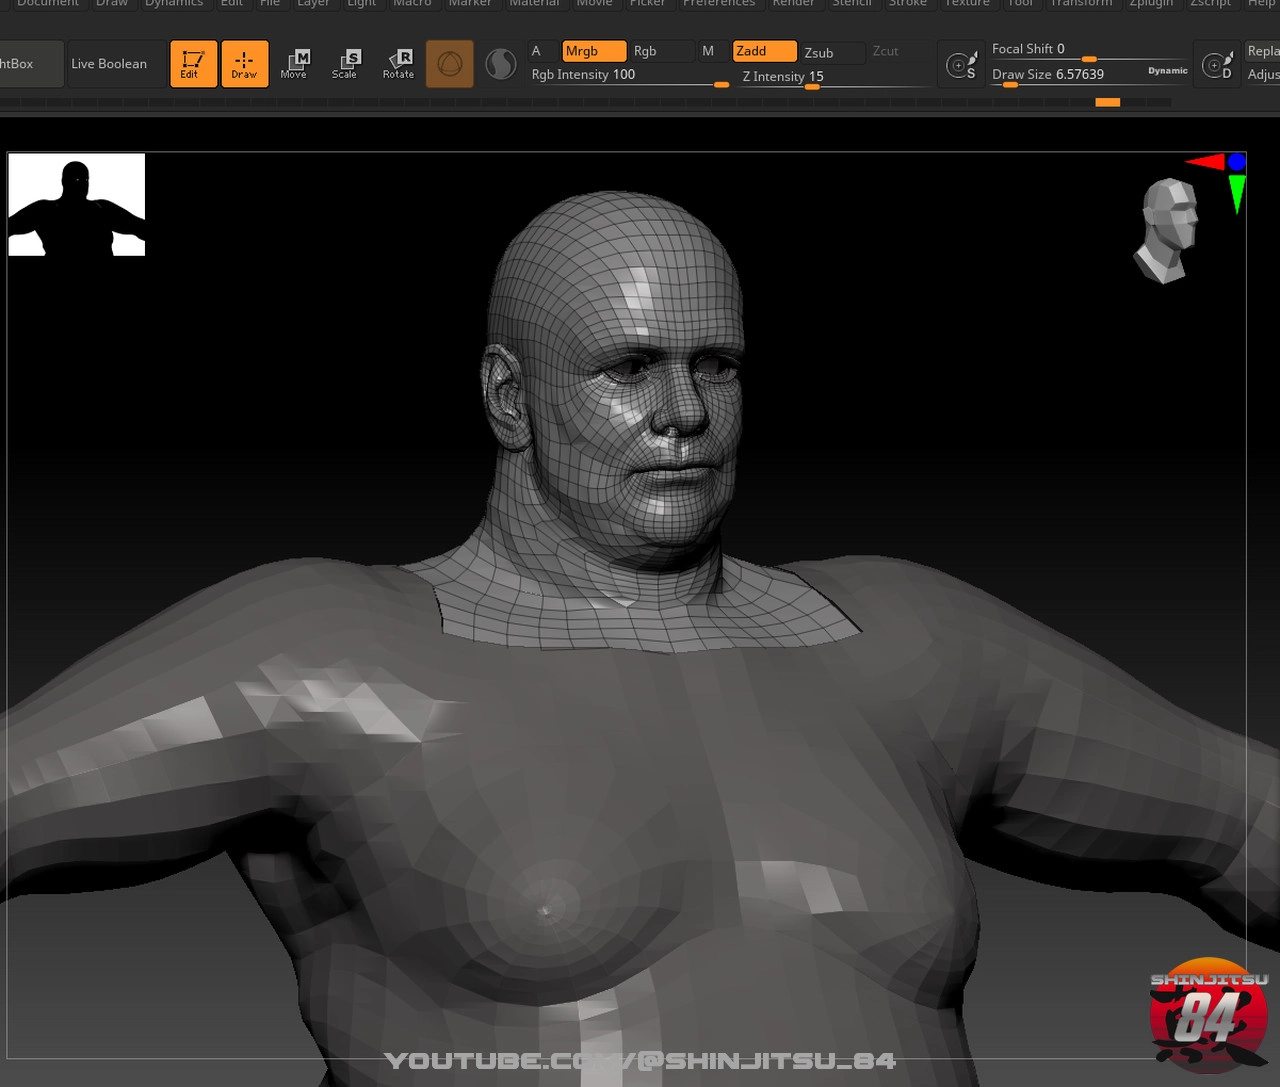Select the Move tool

coord(294,64)
